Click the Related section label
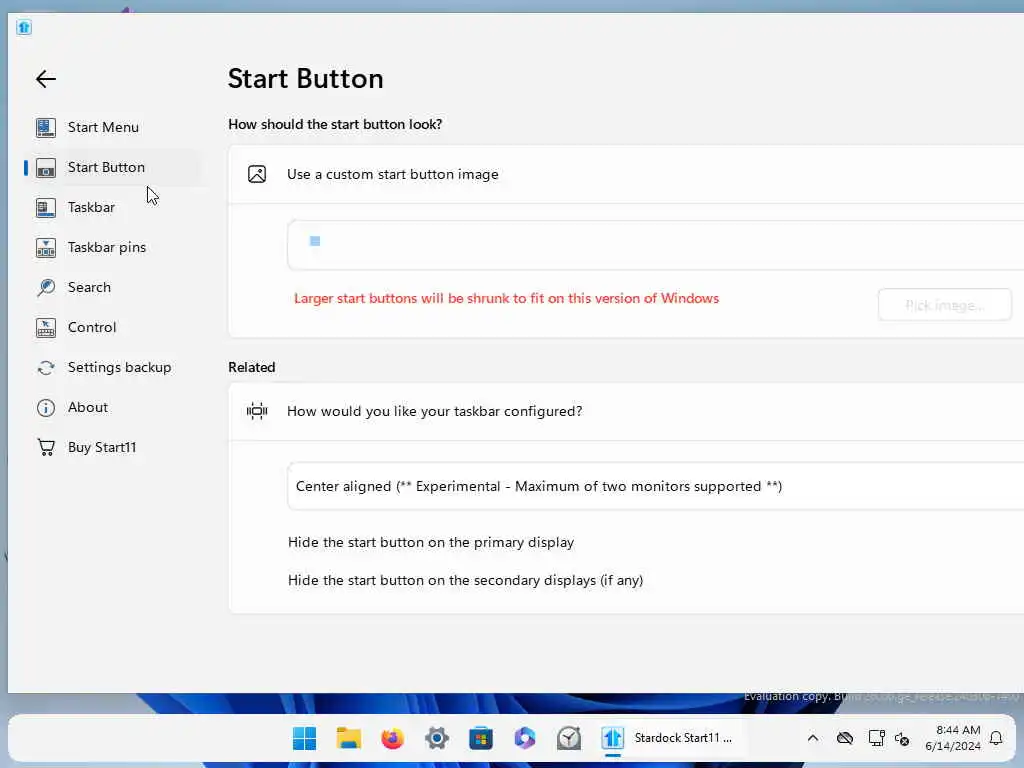Viewport: 1024px width, 768px height. click(251, 368)
